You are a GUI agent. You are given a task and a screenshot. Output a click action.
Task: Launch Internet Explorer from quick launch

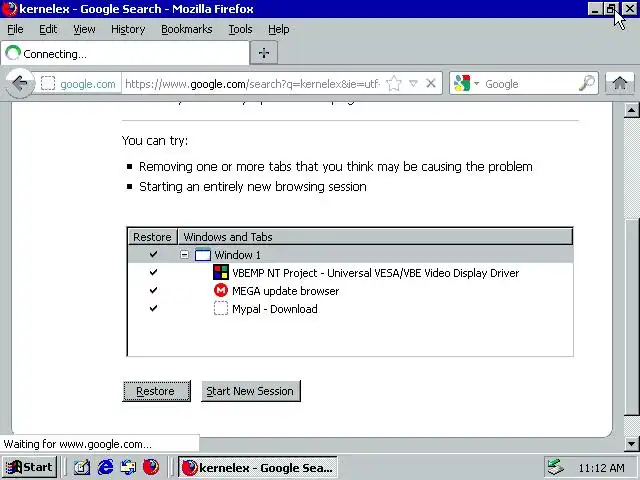pos(105,467)
